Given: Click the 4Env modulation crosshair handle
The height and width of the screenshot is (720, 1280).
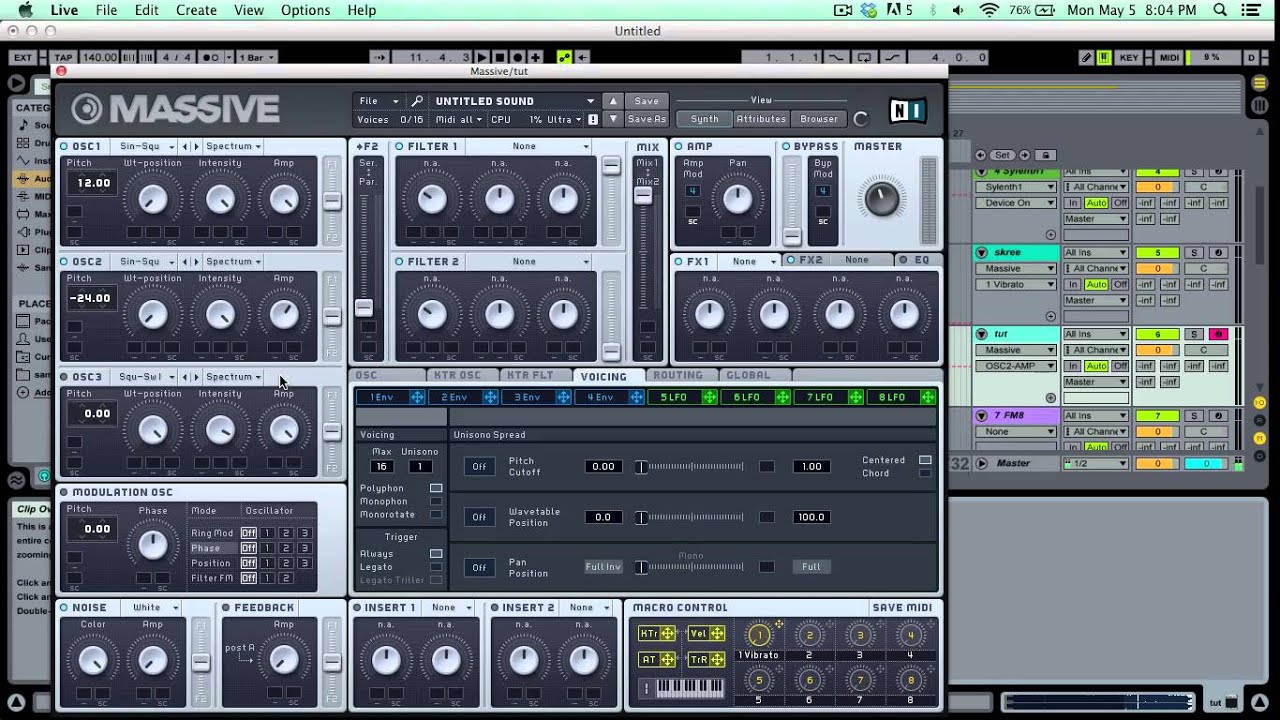Looking at the screenshot, I should 636,397.
